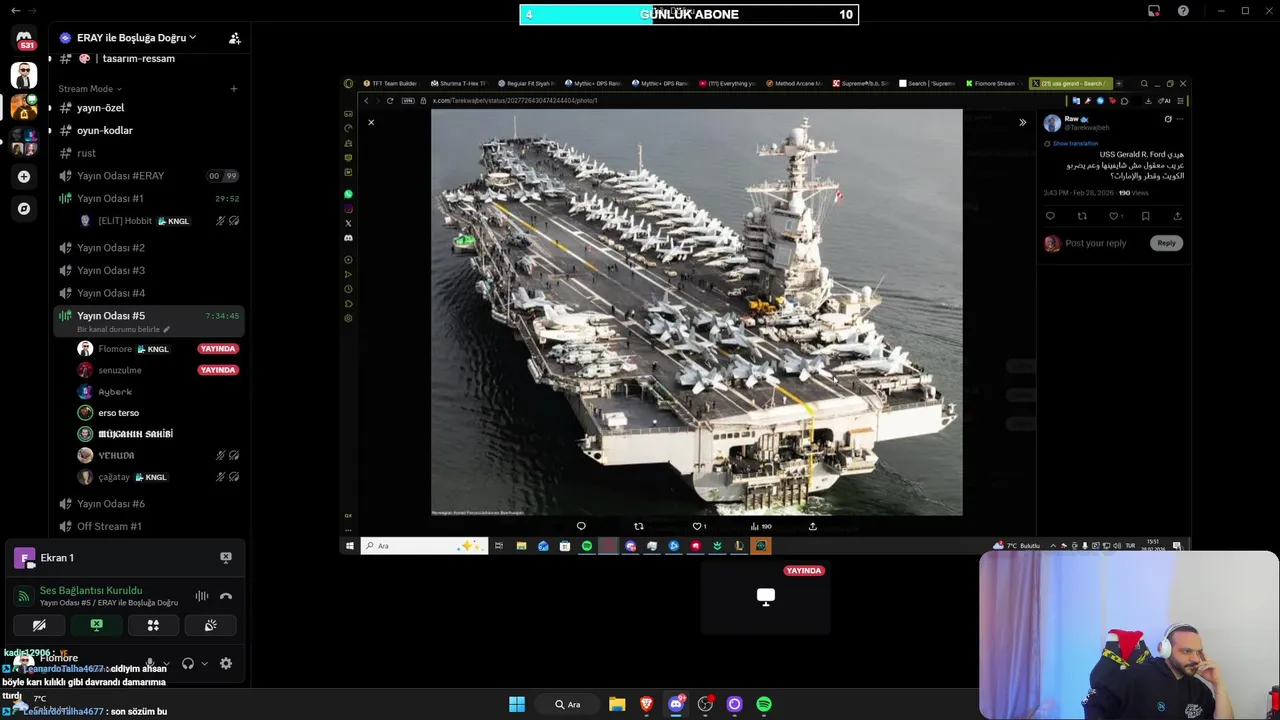Join Yayın Odası #4 voice channel
The height and width of the screenshot is (720, 1280).
pyautogui.click(x=149, y=293)
